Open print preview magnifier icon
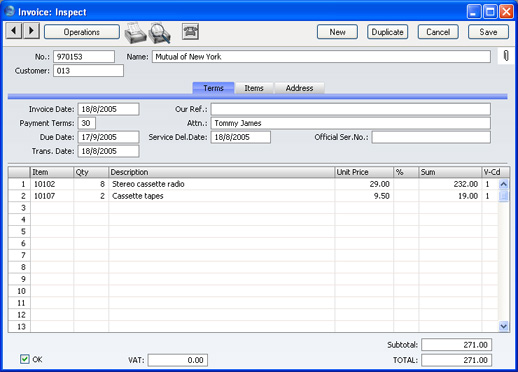This screenshot has width=518, height=372. (159, 33)
